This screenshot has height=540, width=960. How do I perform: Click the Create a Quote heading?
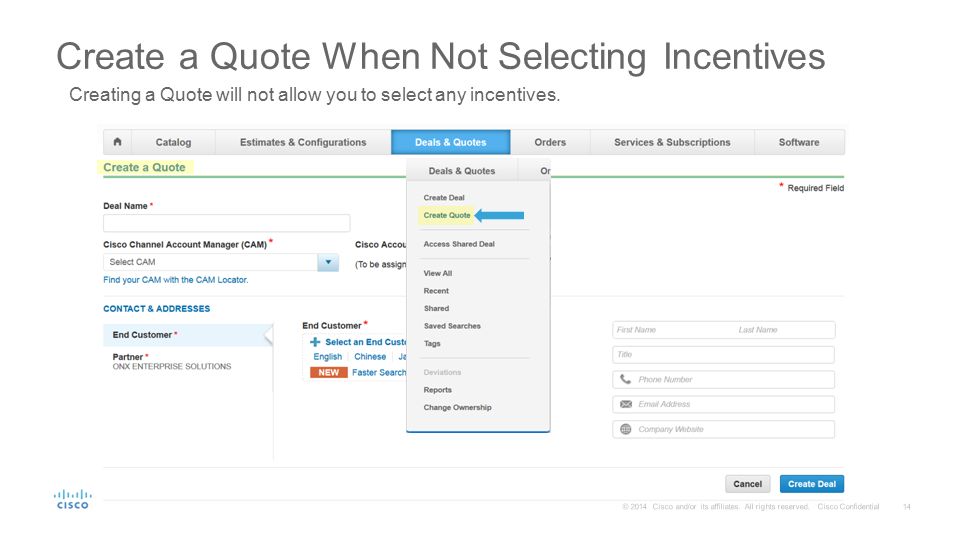[144, 167]
